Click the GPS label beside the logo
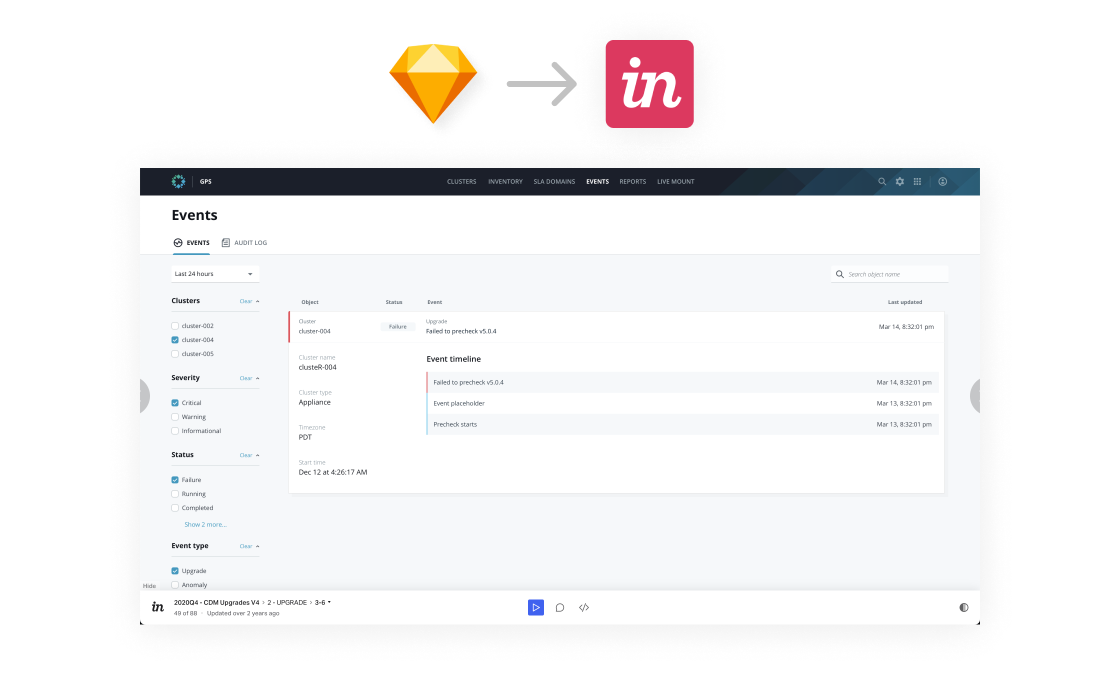 click(x=206, y=181)
